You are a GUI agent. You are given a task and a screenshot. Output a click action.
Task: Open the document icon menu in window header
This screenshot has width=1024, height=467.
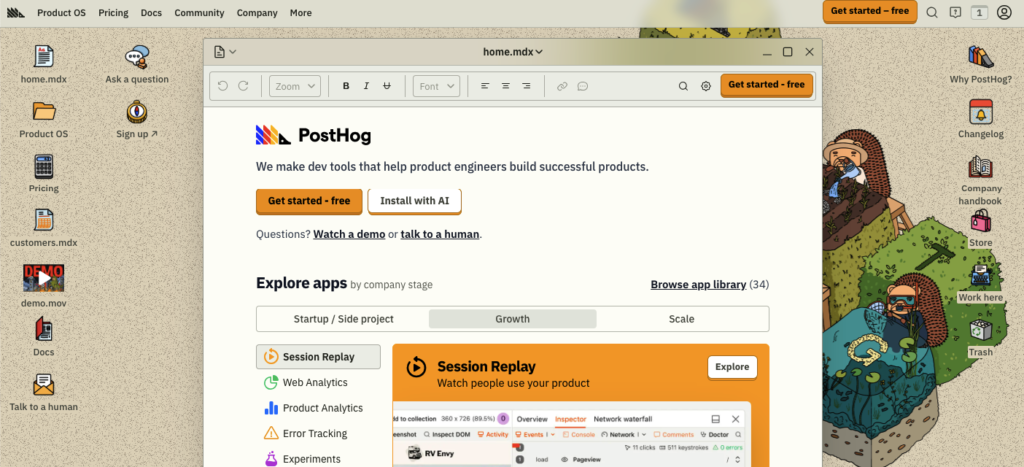[225, 52]
